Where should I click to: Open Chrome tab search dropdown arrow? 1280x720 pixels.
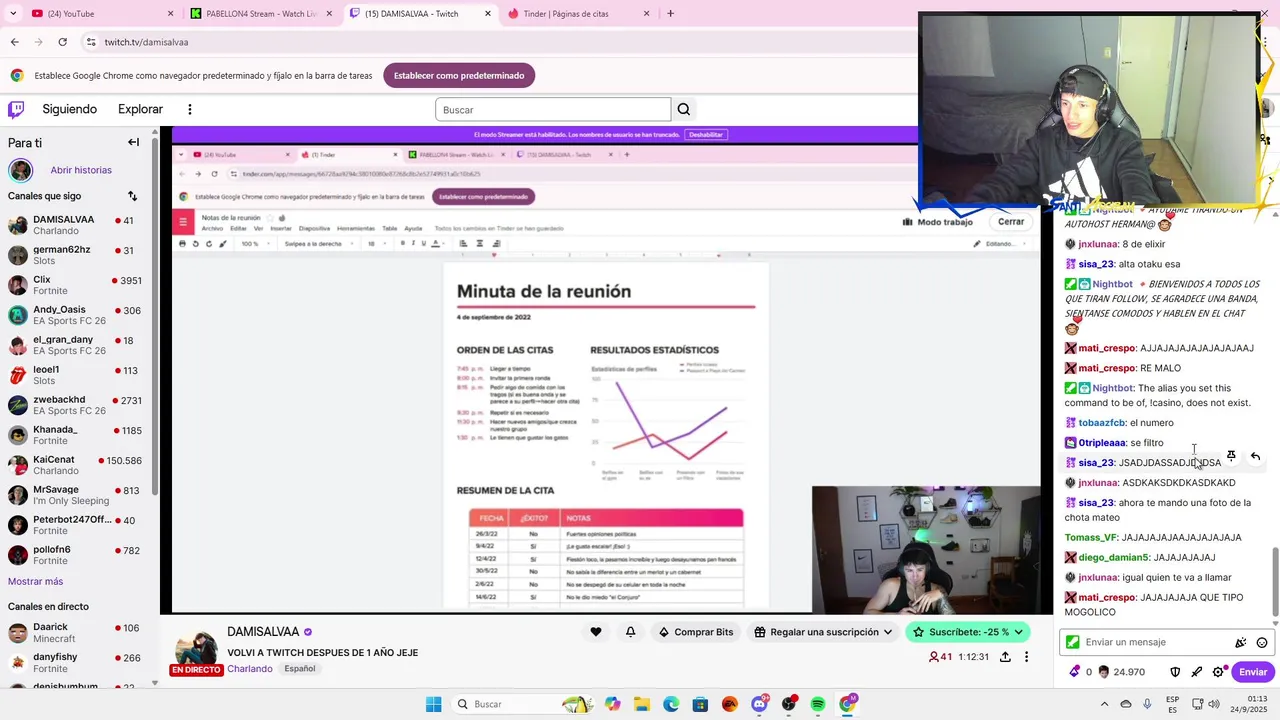pos(12,13)
